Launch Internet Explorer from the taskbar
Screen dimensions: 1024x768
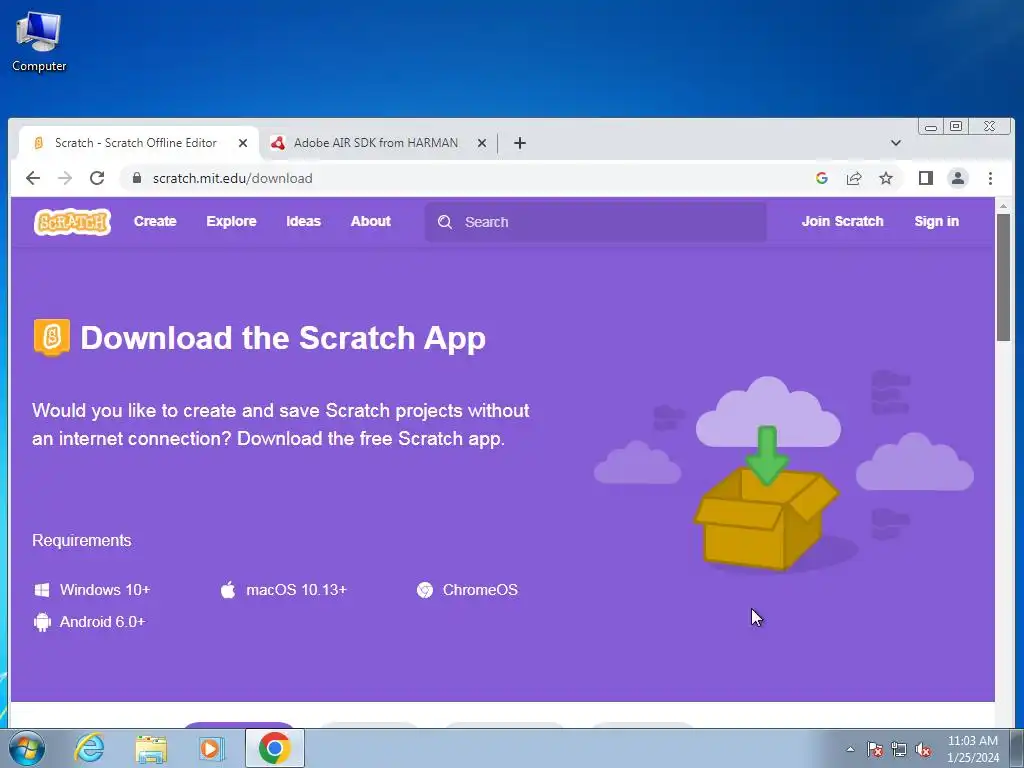tap(89, 748)
